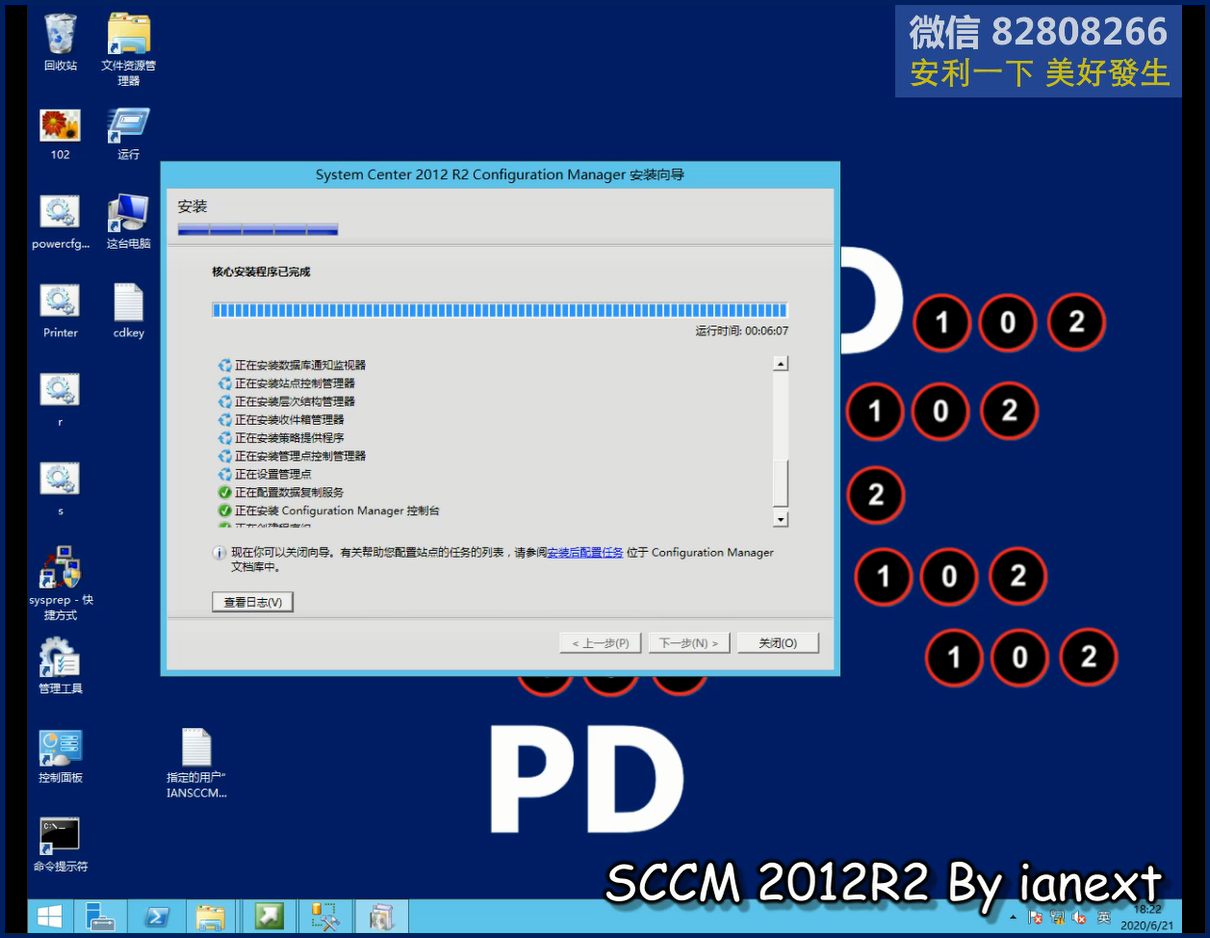1210x938 pixels.
Task: Open the Windows Start button
Action: point(49,916)
